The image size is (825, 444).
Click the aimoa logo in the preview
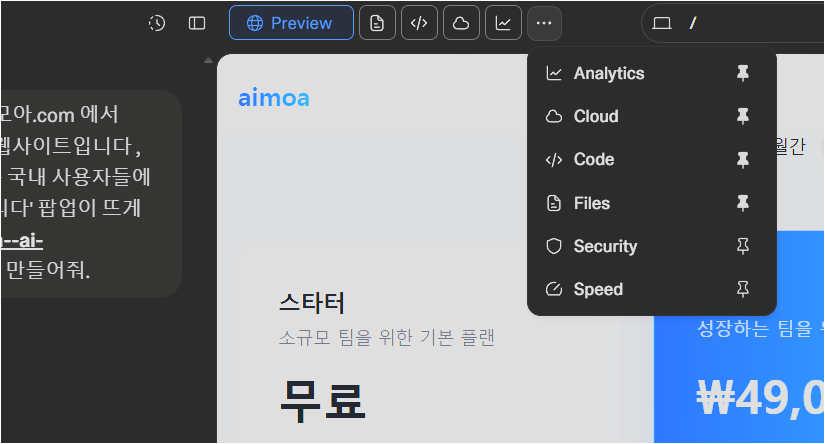[x=274, y=98]
